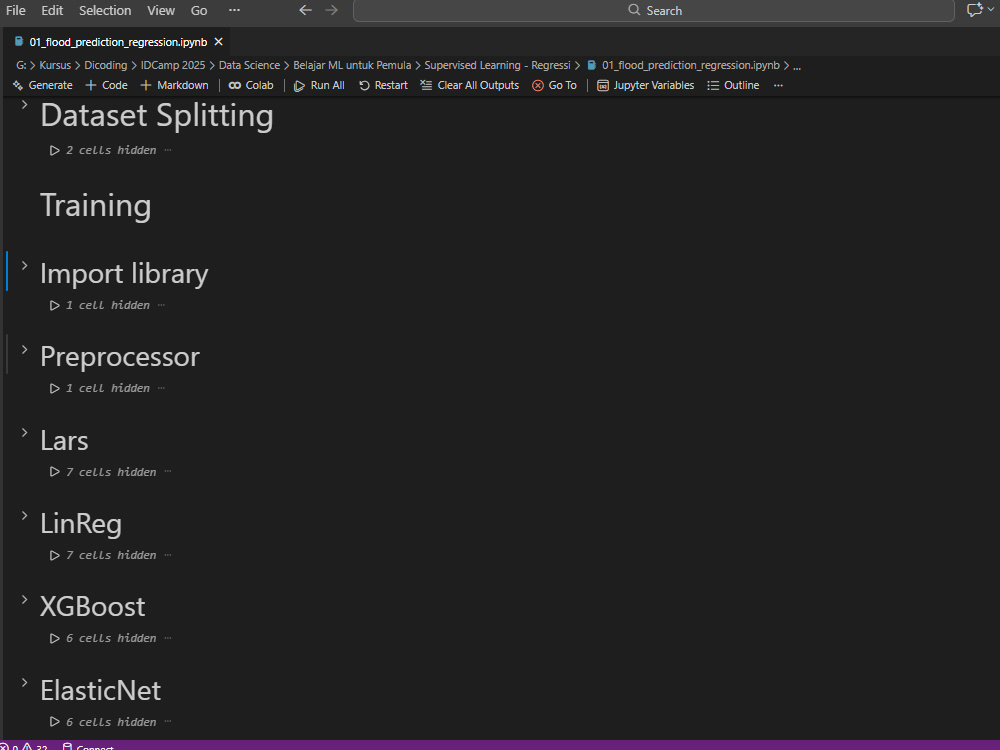Open the File menu
The height and width of the screenshot is (750, 1000).
[x=15, y=10]
